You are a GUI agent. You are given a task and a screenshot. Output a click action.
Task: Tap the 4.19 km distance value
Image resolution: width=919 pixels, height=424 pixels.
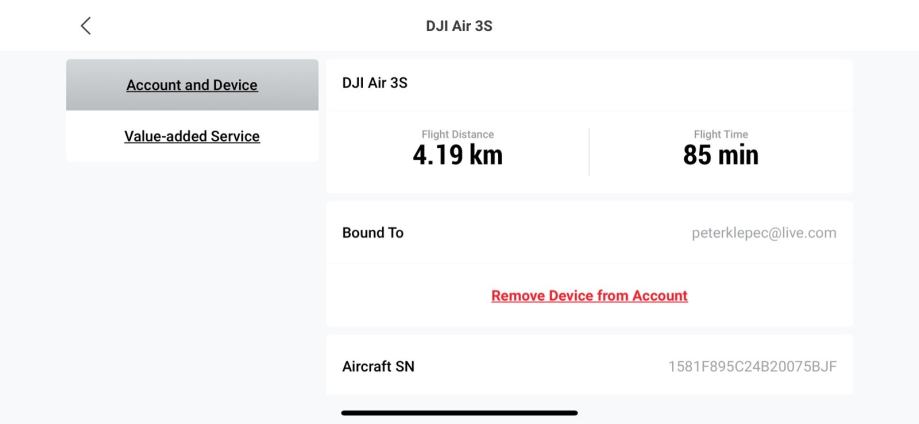tap(457, 155)
